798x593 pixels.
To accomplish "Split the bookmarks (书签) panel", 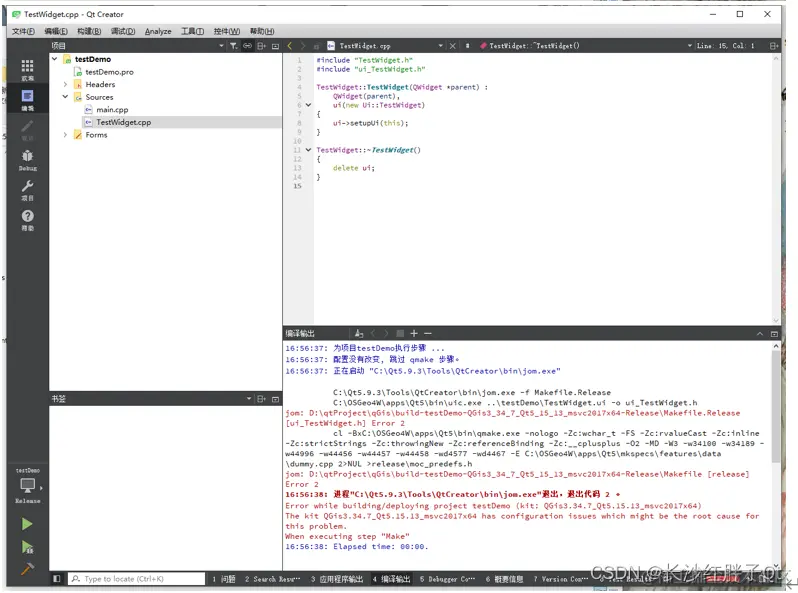I will point(262,399).
